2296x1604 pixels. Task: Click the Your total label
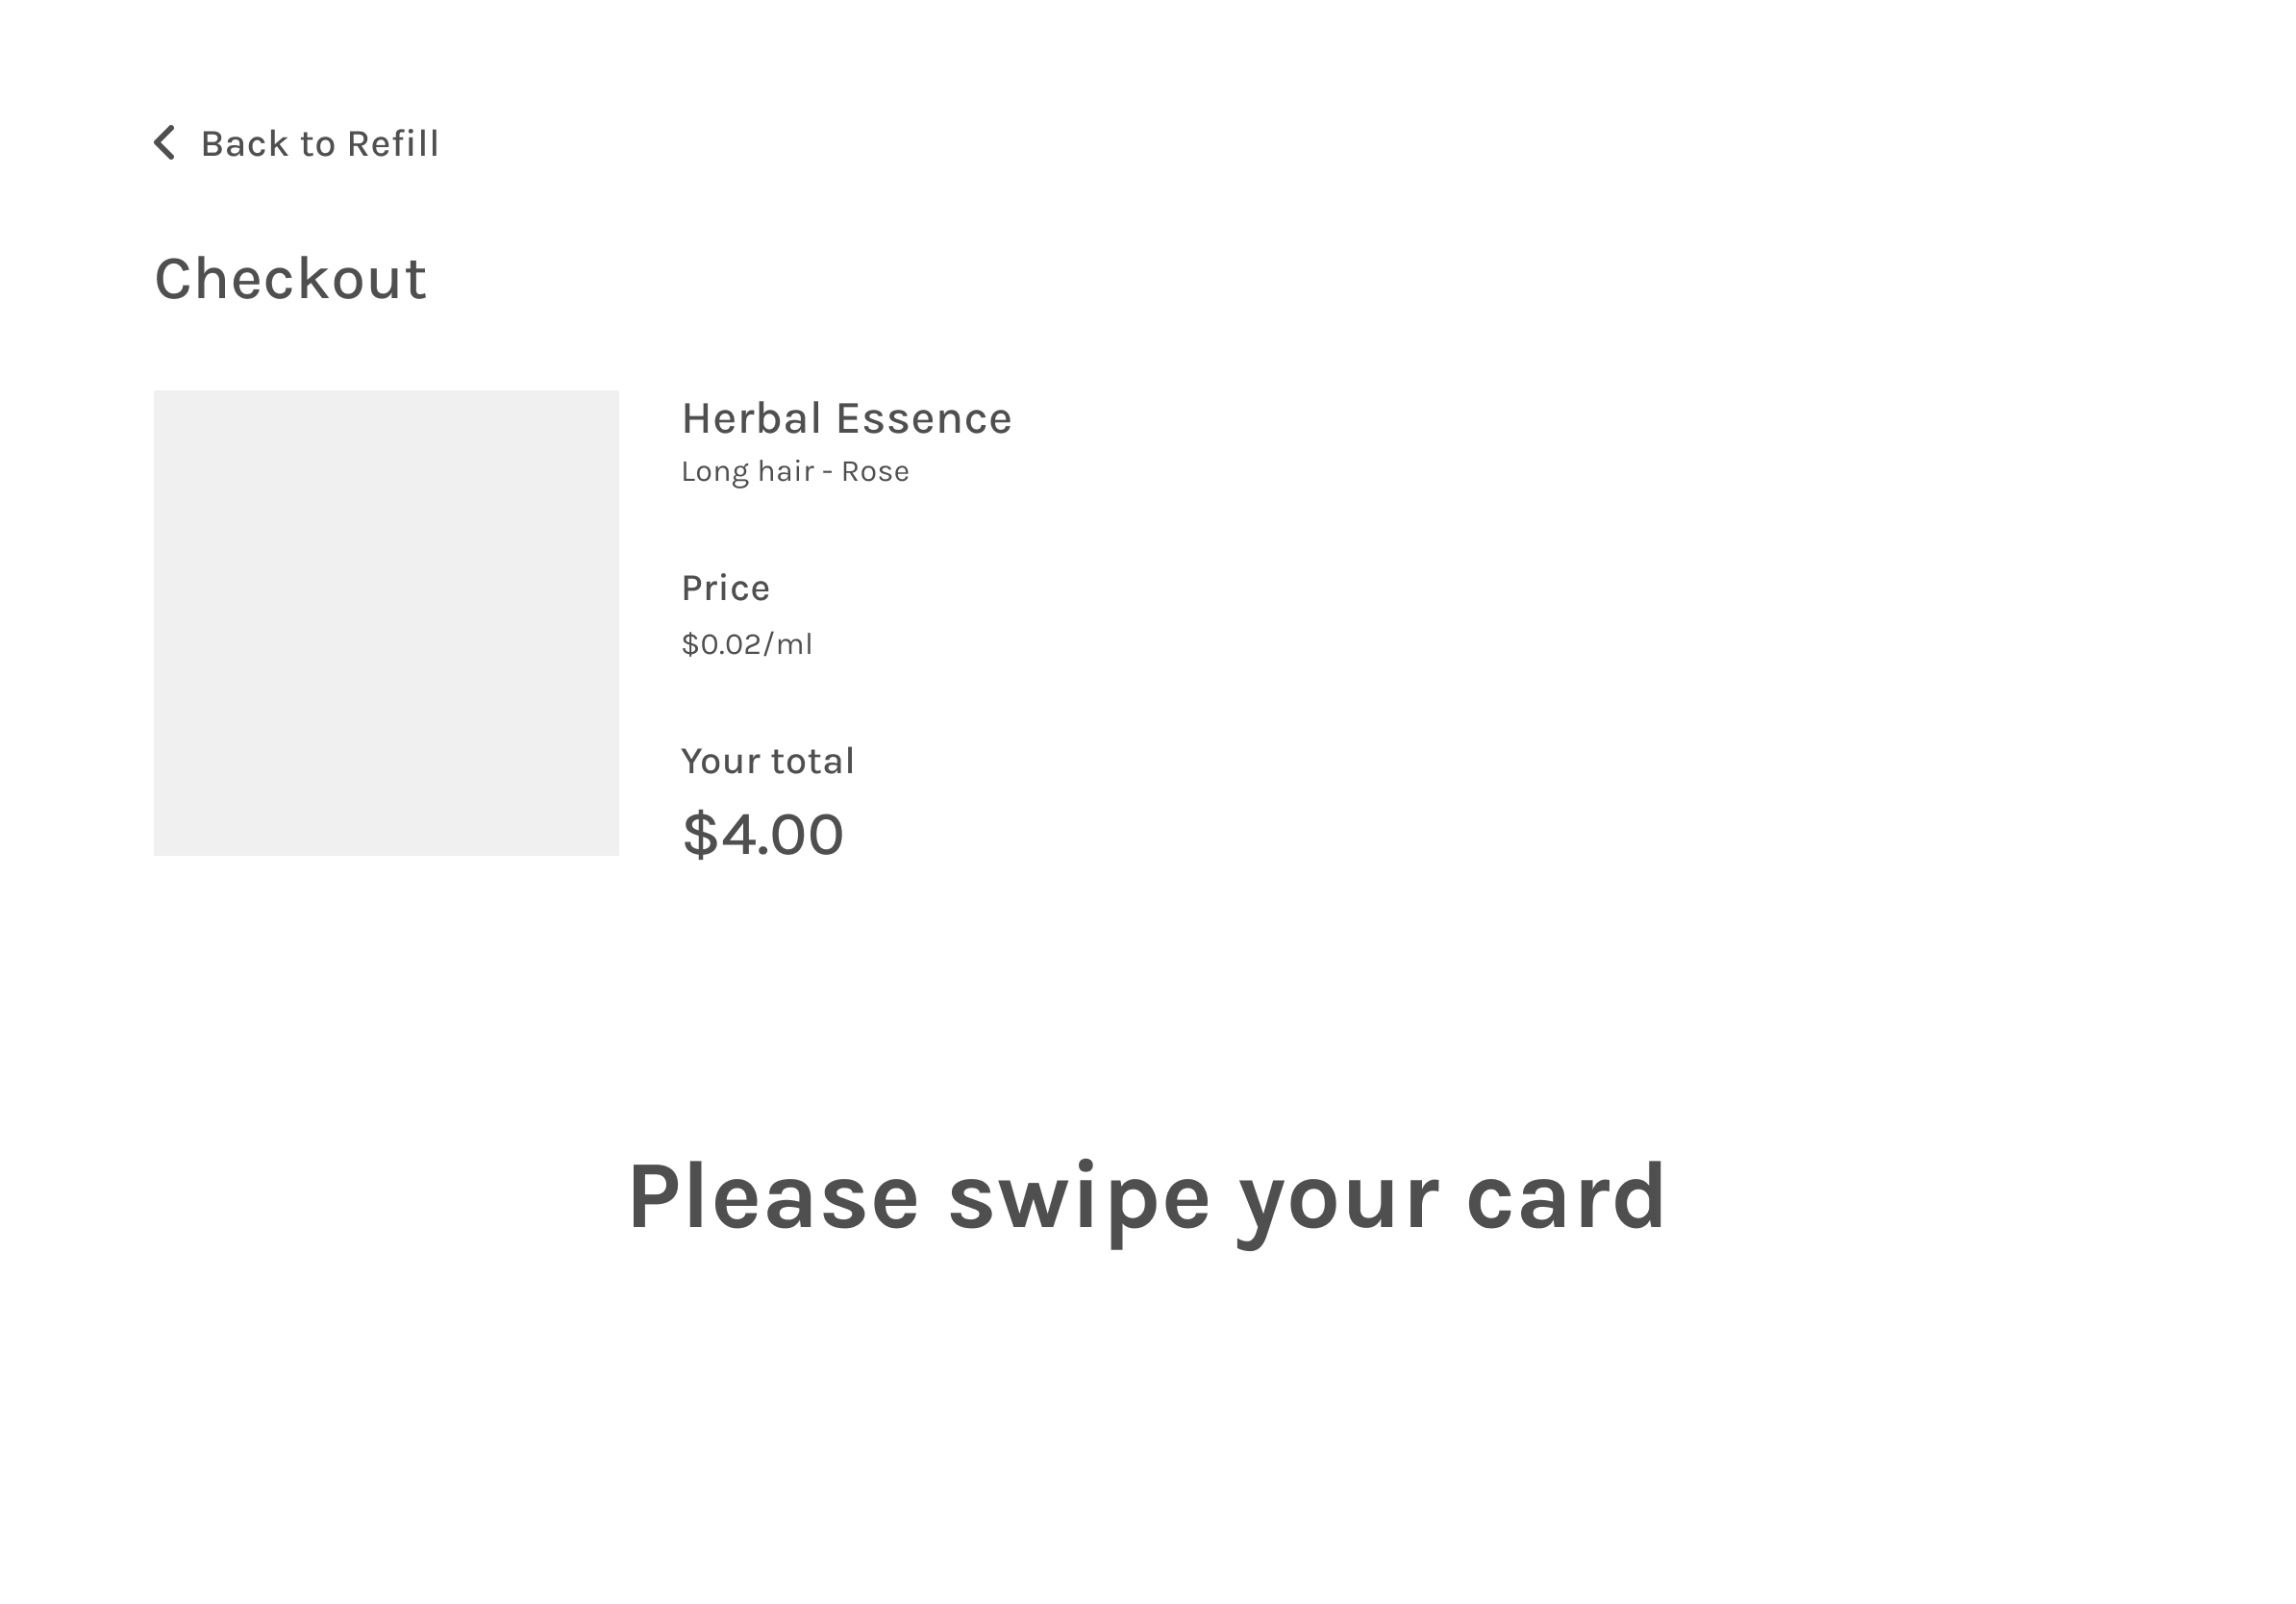point(768,761)
